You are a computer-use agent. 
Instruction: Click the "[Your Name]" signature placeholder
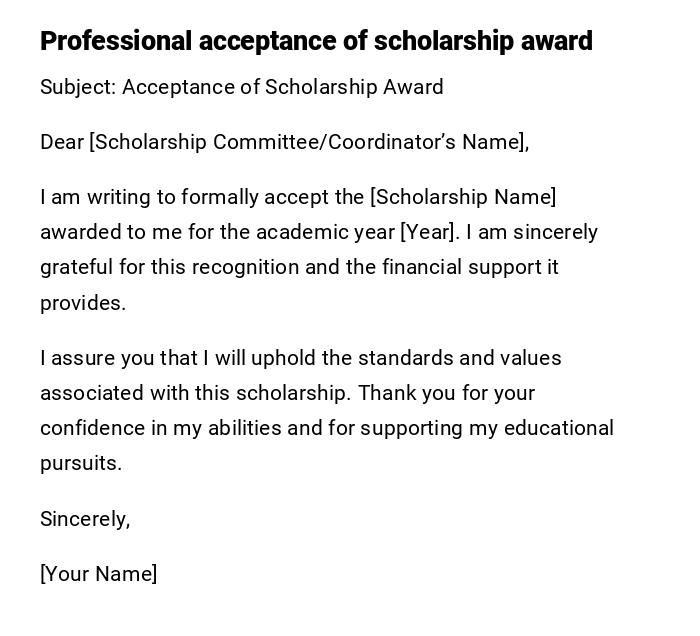tap(98, 574)
